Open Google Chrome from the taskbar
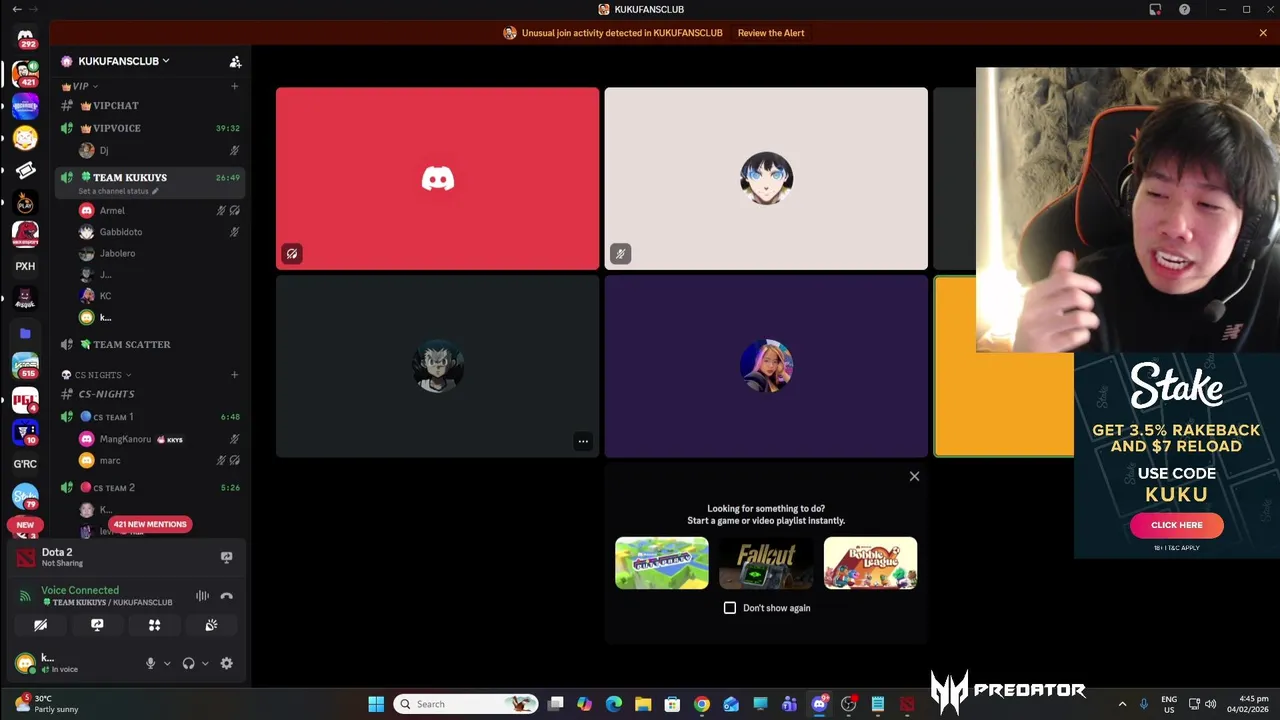Viewport: 1280px width, 720px height. [x=702, y=704]
